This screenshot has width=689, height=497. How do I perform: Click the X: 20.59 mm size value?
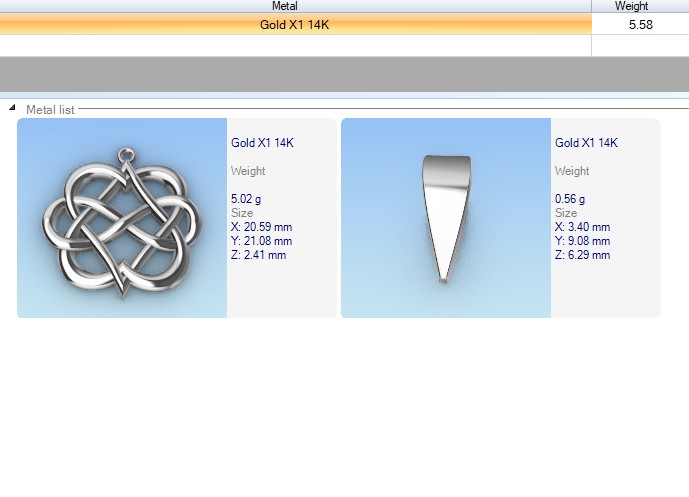pos(261,227)
